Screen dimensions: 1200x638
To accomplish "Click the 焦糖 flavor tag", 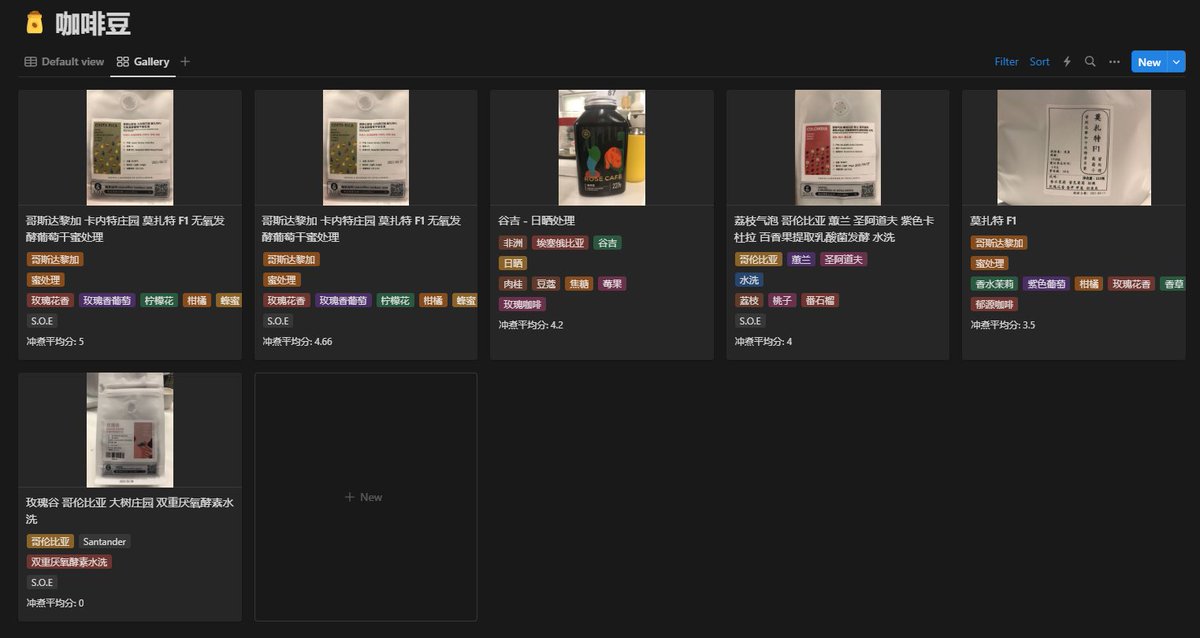I will pyautogui.click(x=578, y=284).
